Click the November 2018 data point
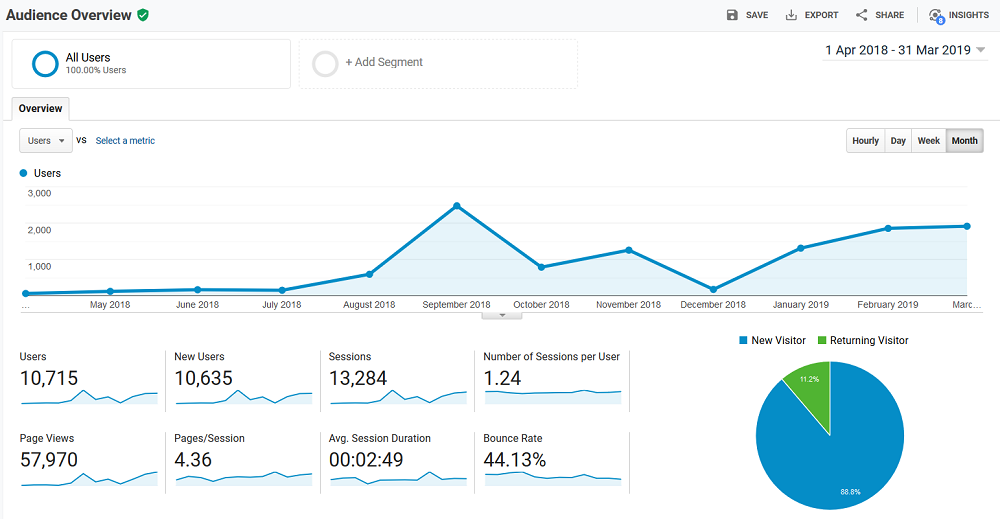The width and height of the screenshot is (1000, 519). [629, 250]
